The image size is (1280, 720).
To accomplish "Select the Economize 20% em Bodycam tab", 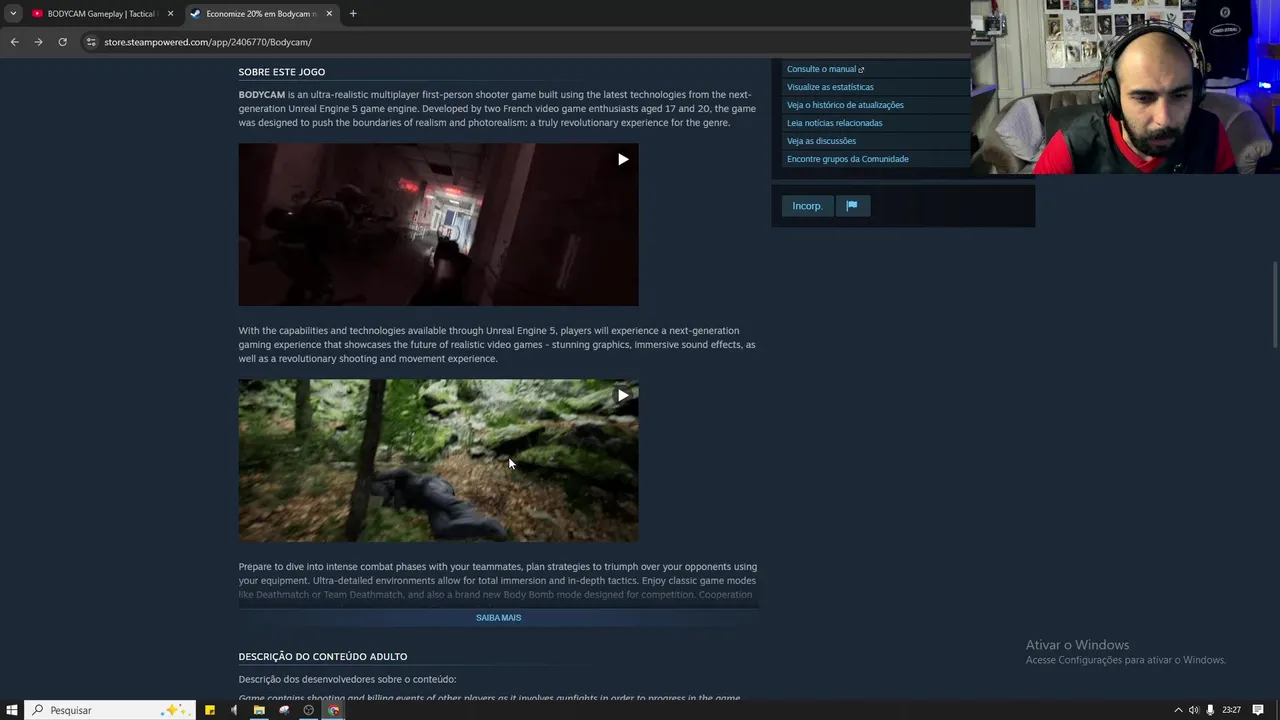I will 260,14.
